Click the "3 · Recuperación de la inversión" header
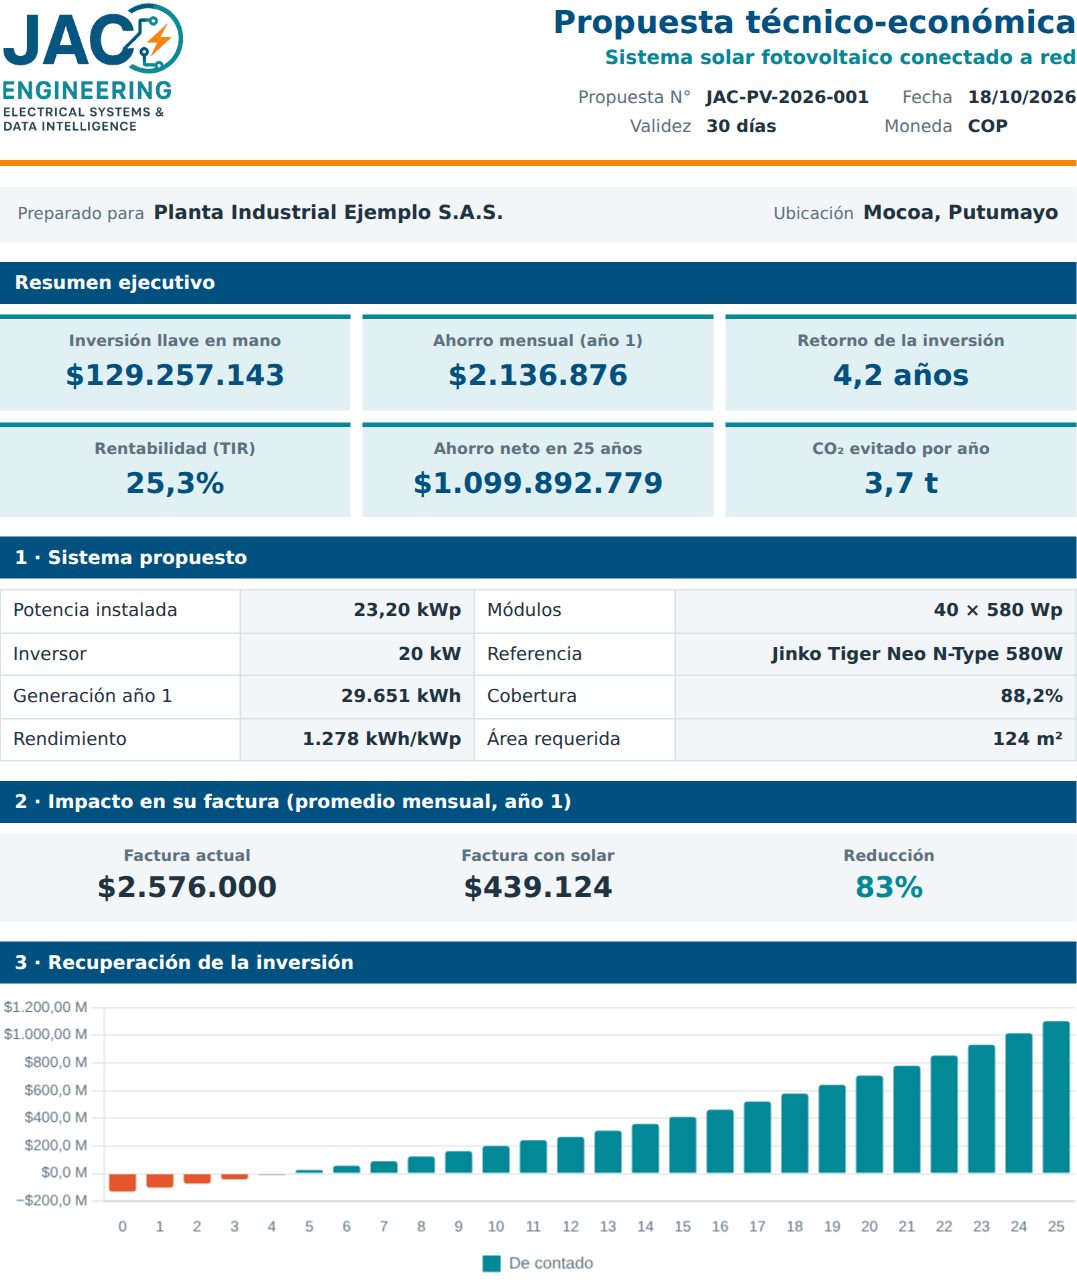Image resolution: width=1077 pixels, height=1287 pixels. point(538,963)
